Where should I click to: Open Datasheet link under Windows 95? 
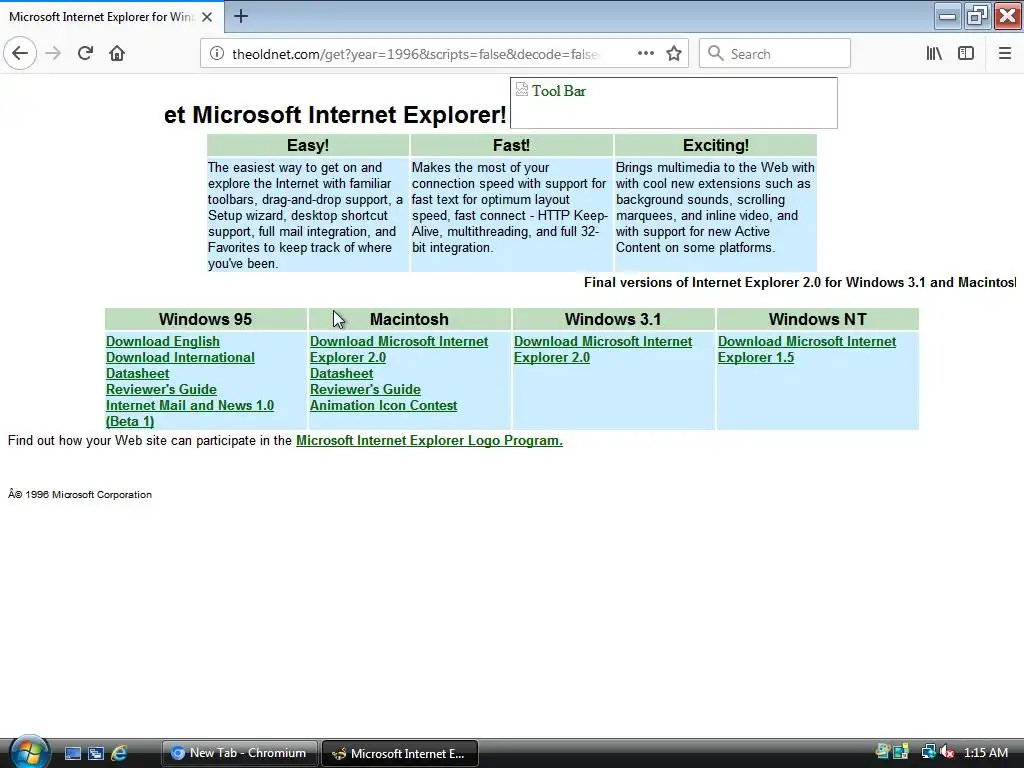pos(137,374)
